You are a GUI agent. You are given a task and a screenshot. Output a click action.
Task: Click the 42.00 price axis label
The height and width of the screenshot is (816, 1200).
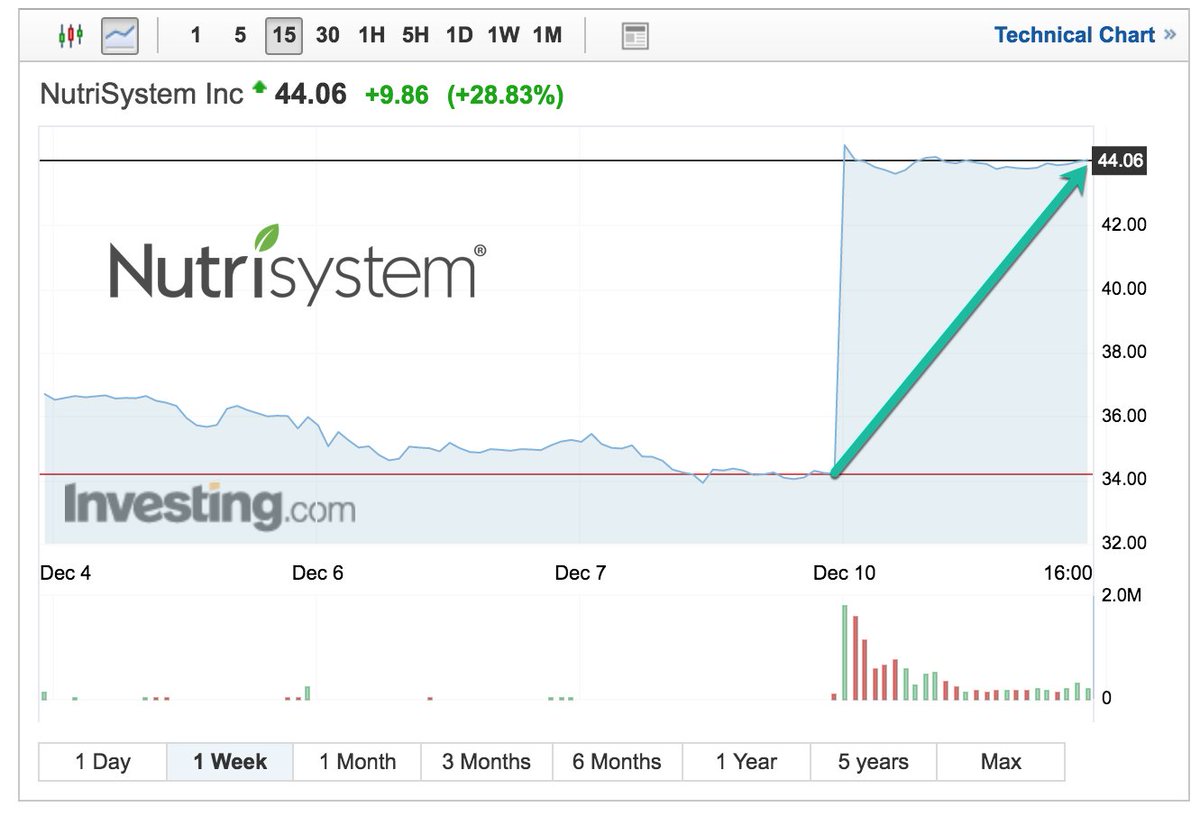coord(1123,225)
